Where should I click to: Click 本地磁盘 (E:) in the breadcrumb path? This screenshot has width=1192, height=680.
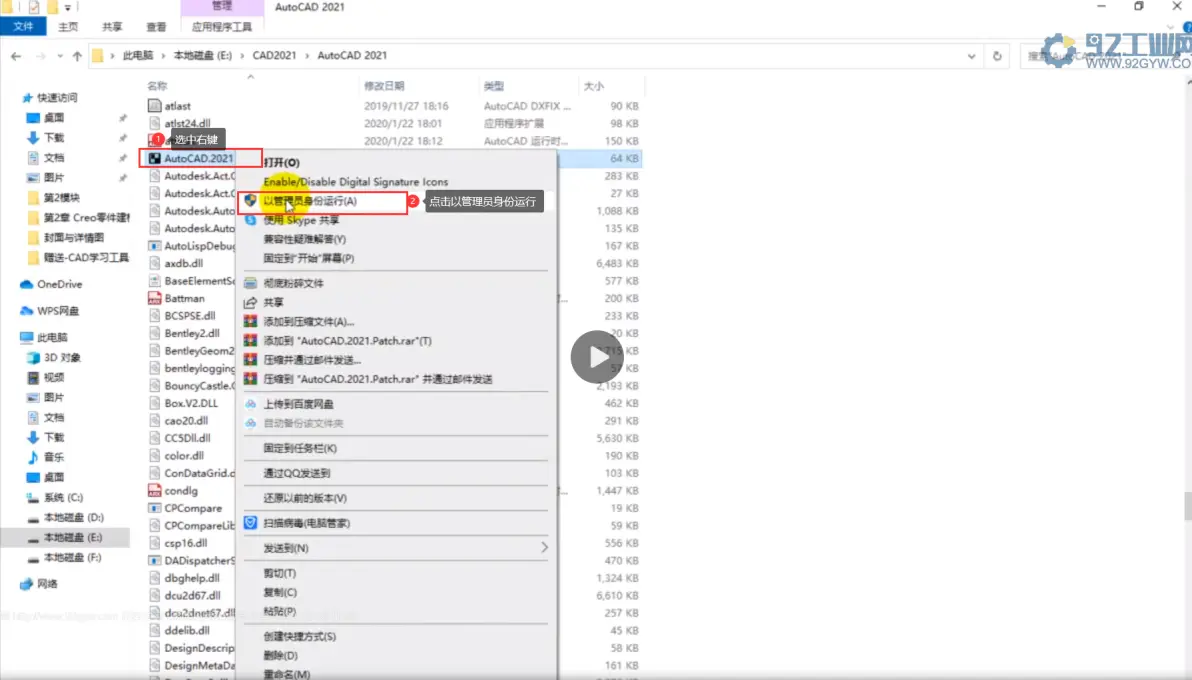click(x=203, y=56)
